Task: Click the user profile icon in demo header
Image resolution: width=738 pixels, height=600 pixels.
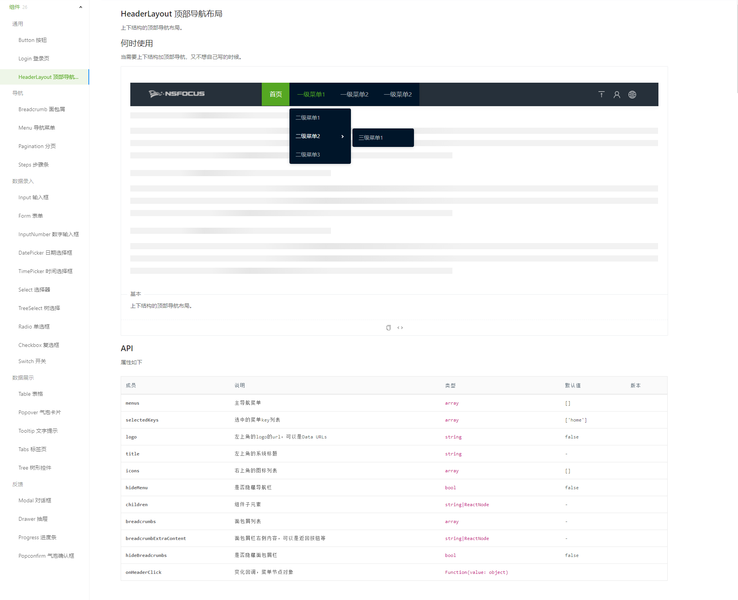Action: click(x=617, y=95)
